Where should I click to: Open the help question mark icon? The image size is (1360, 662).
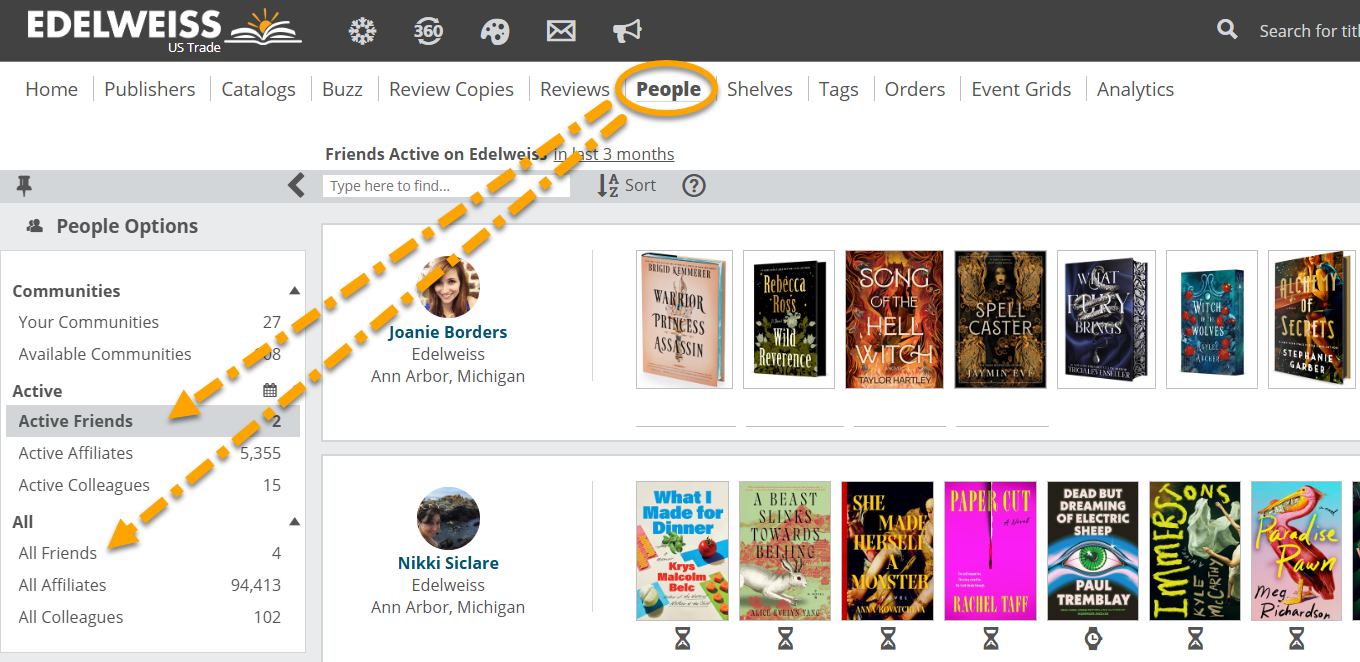pos(693,185)
